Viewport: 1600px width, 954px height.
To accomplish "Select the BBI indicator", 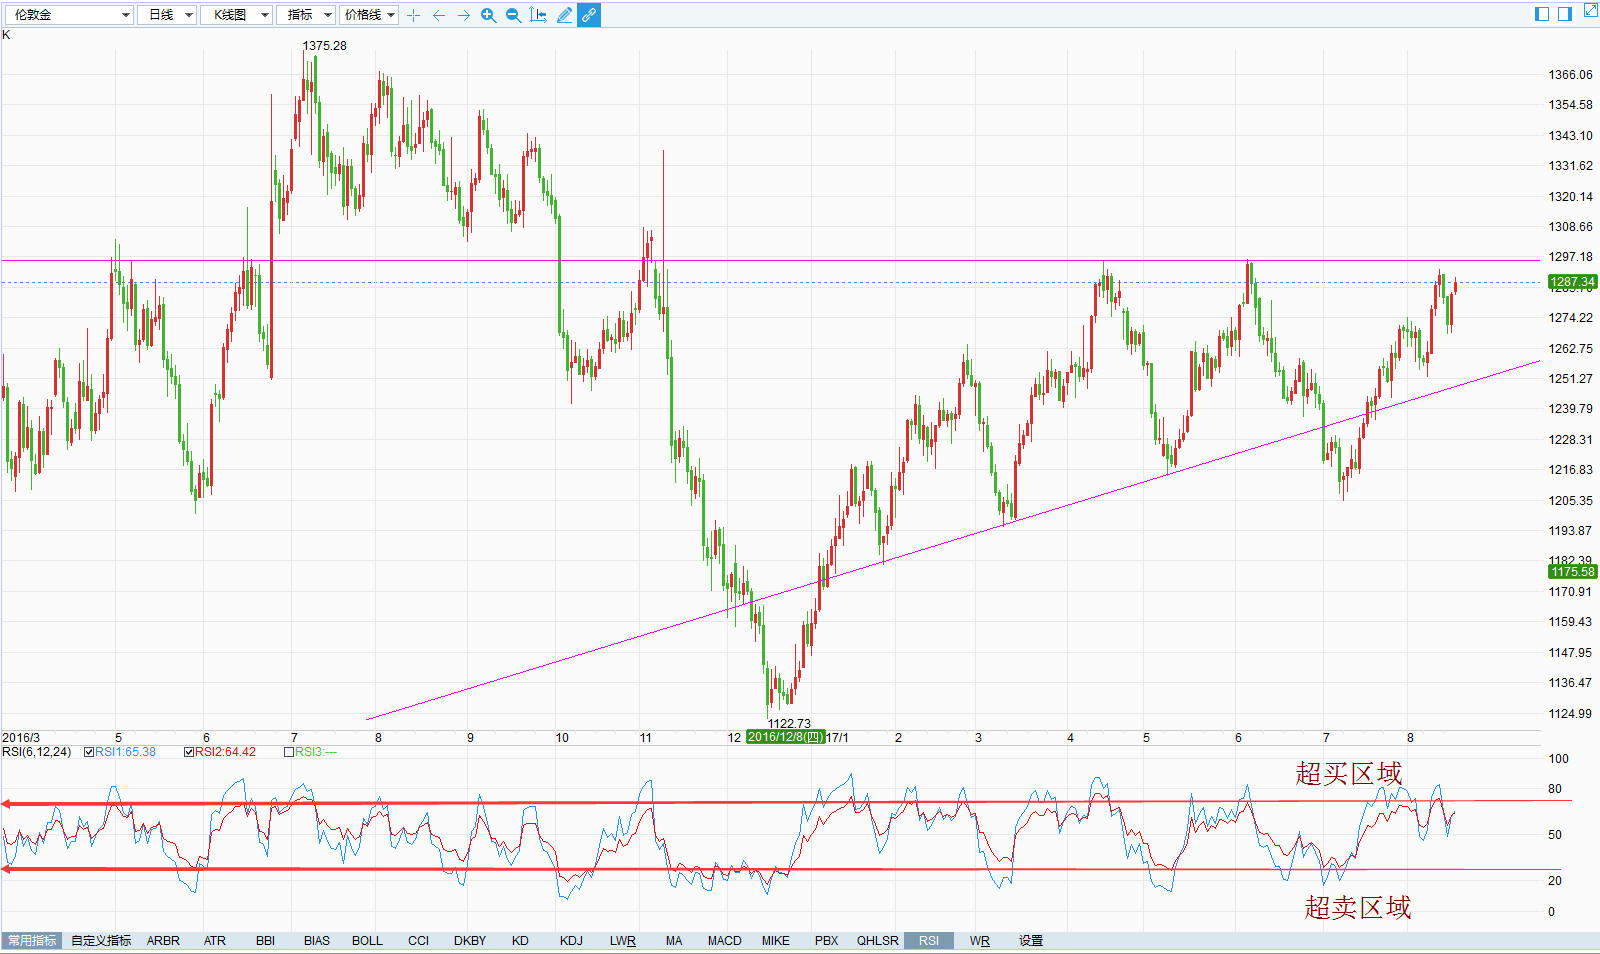I will 265,940.
